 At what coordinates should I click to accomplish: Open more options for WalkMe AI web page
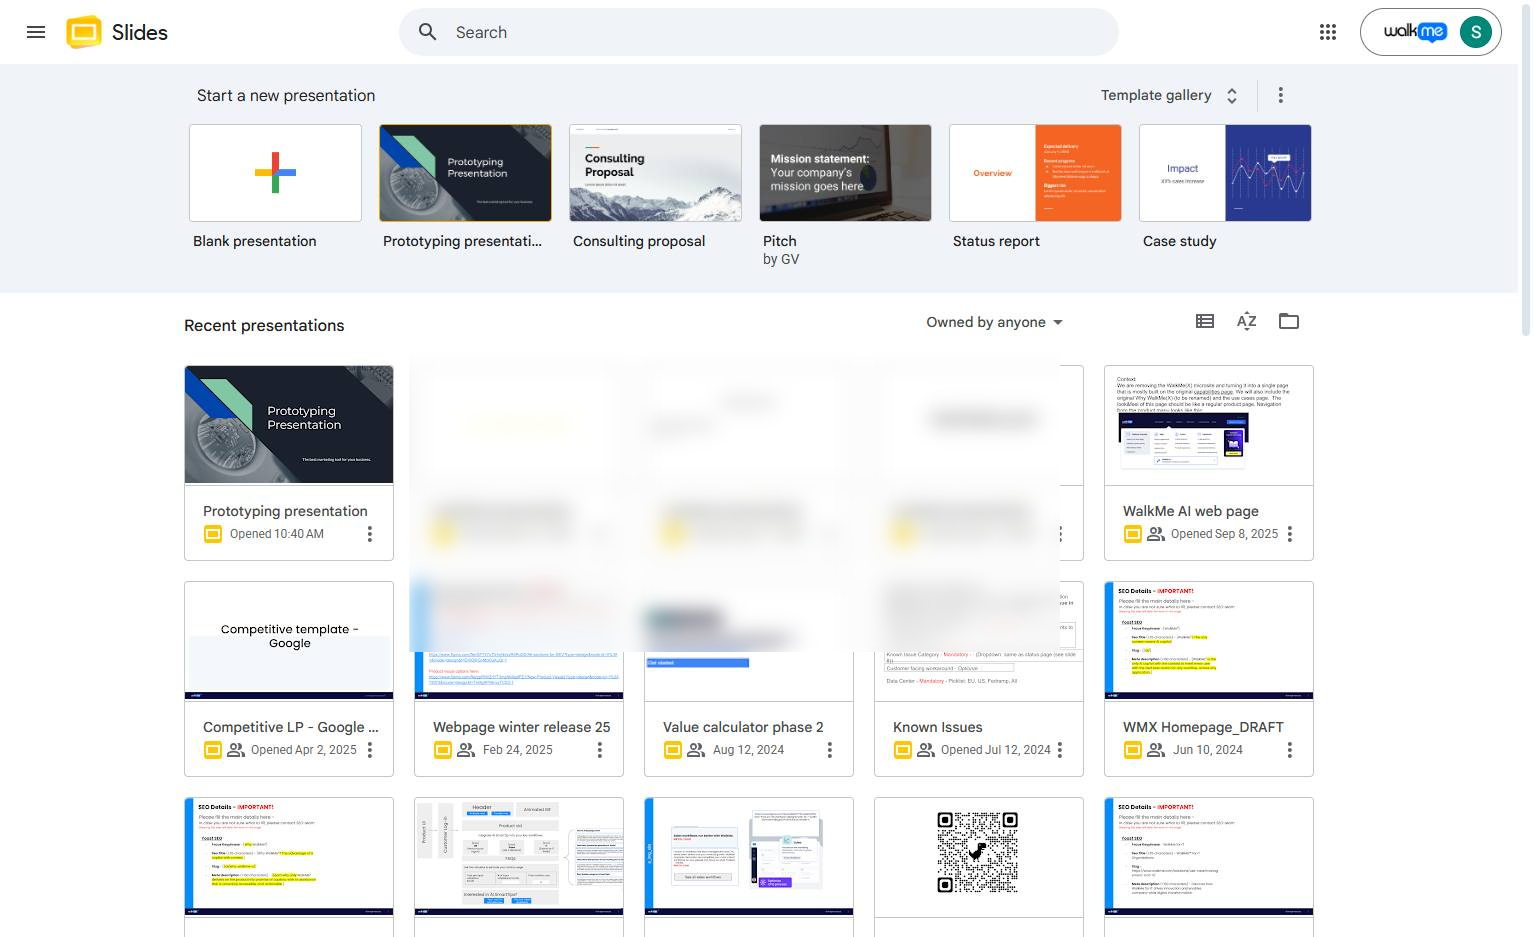pyautogui.click(x=1290, y=534)
